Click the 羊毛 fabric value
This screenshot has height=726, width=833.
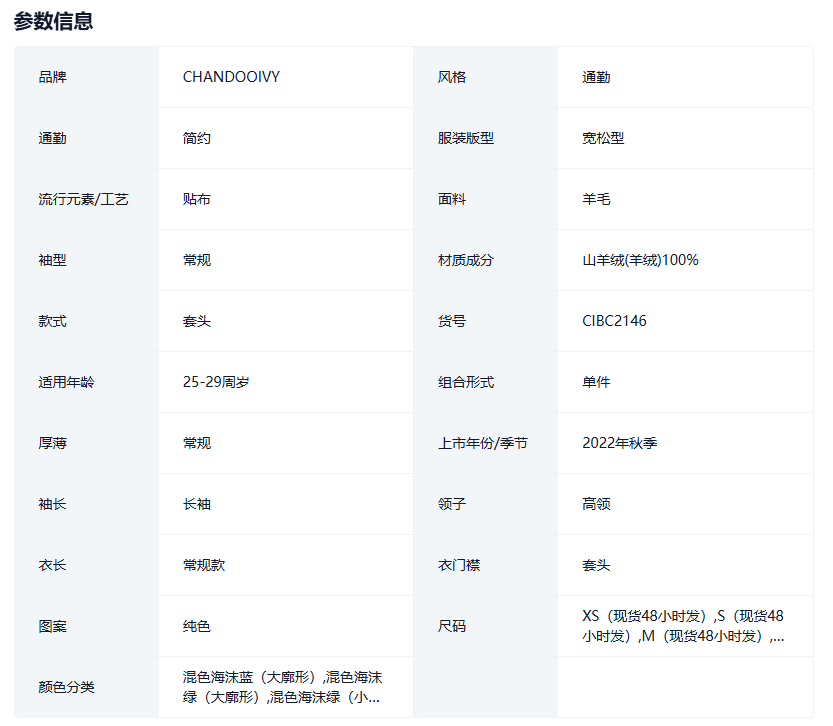coord(596,199)
